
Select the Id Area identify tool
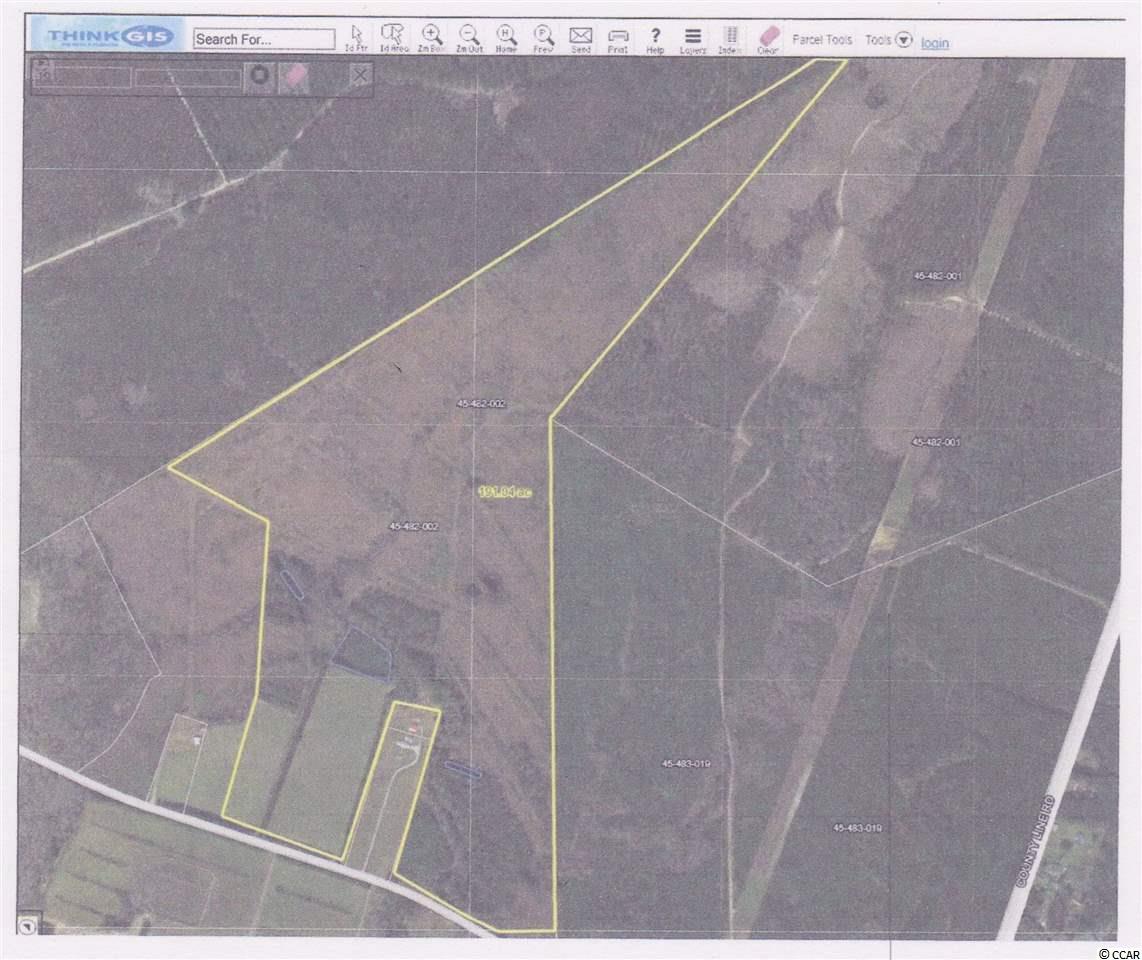393,38
